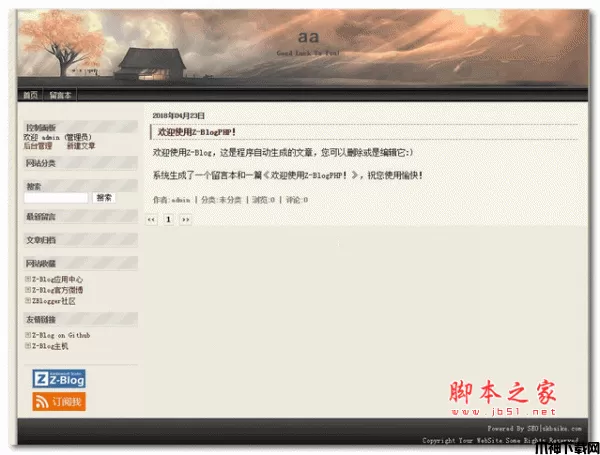
Task: Open Z-Blog官方微博 link
Action: click(57, 290)
